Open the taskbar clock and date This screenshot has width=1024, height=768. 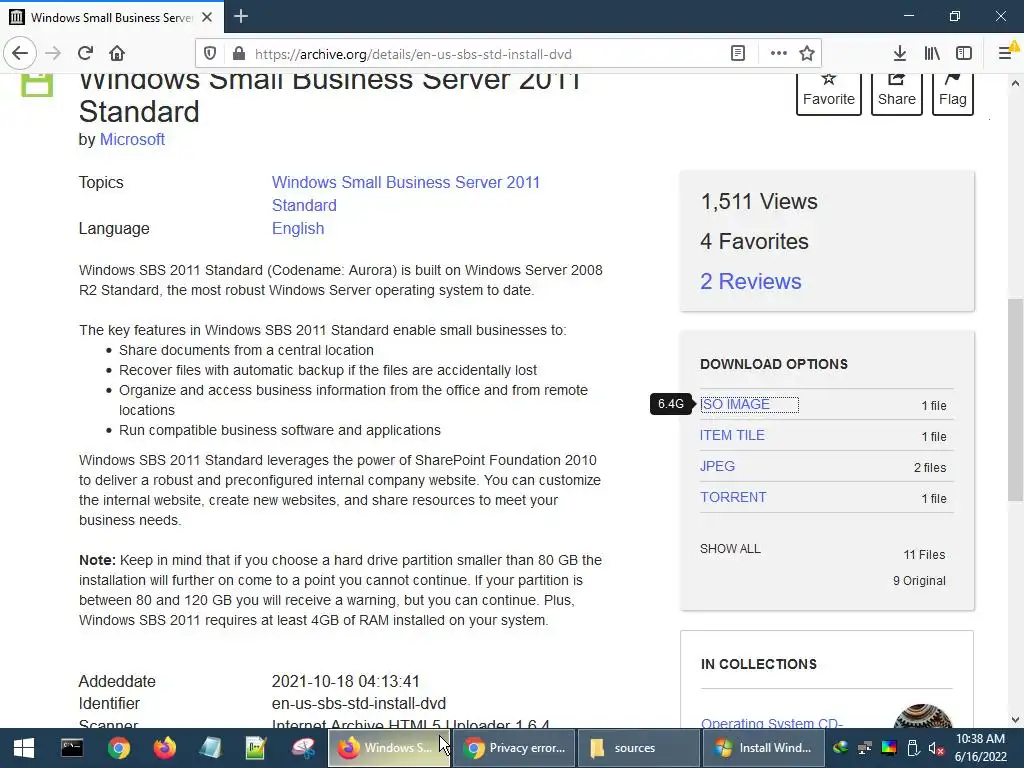click(x=980, y=748)
